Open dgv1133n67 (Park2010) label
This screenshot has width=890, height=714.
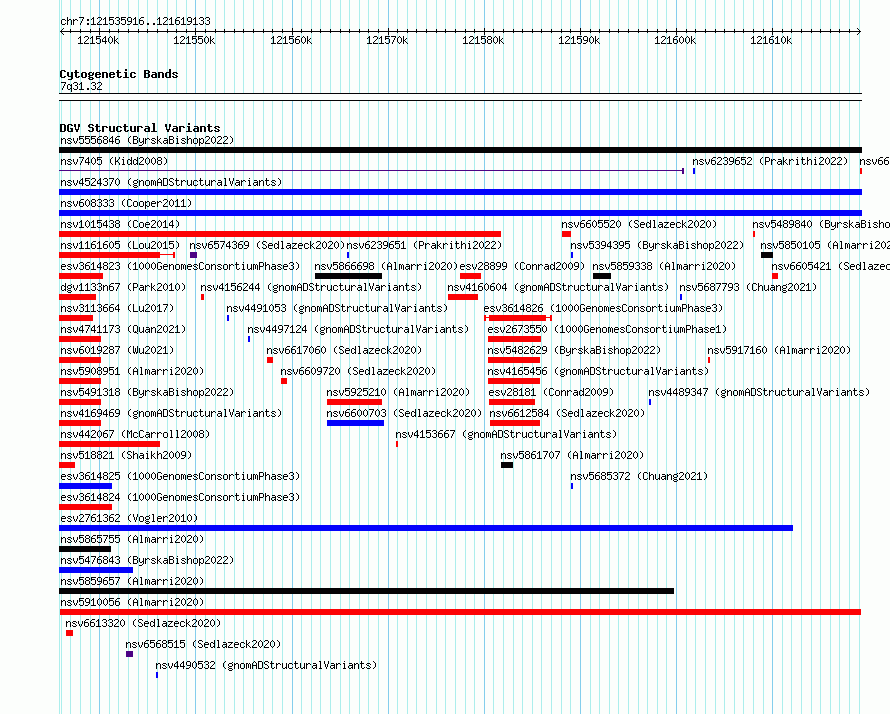(x=123, y=287)
